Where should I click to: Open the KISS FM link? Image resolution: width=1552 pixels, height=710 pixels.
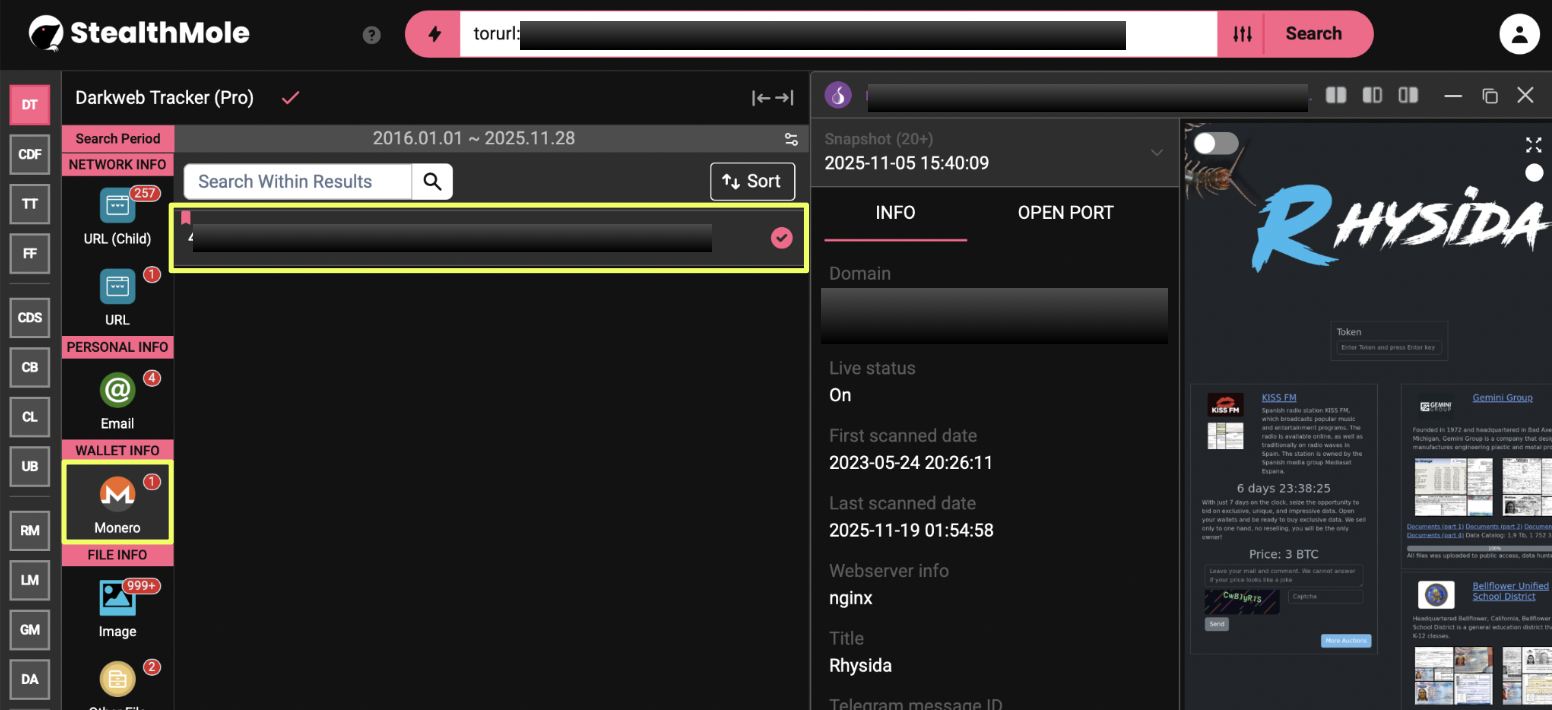[x=1278, y=398]
